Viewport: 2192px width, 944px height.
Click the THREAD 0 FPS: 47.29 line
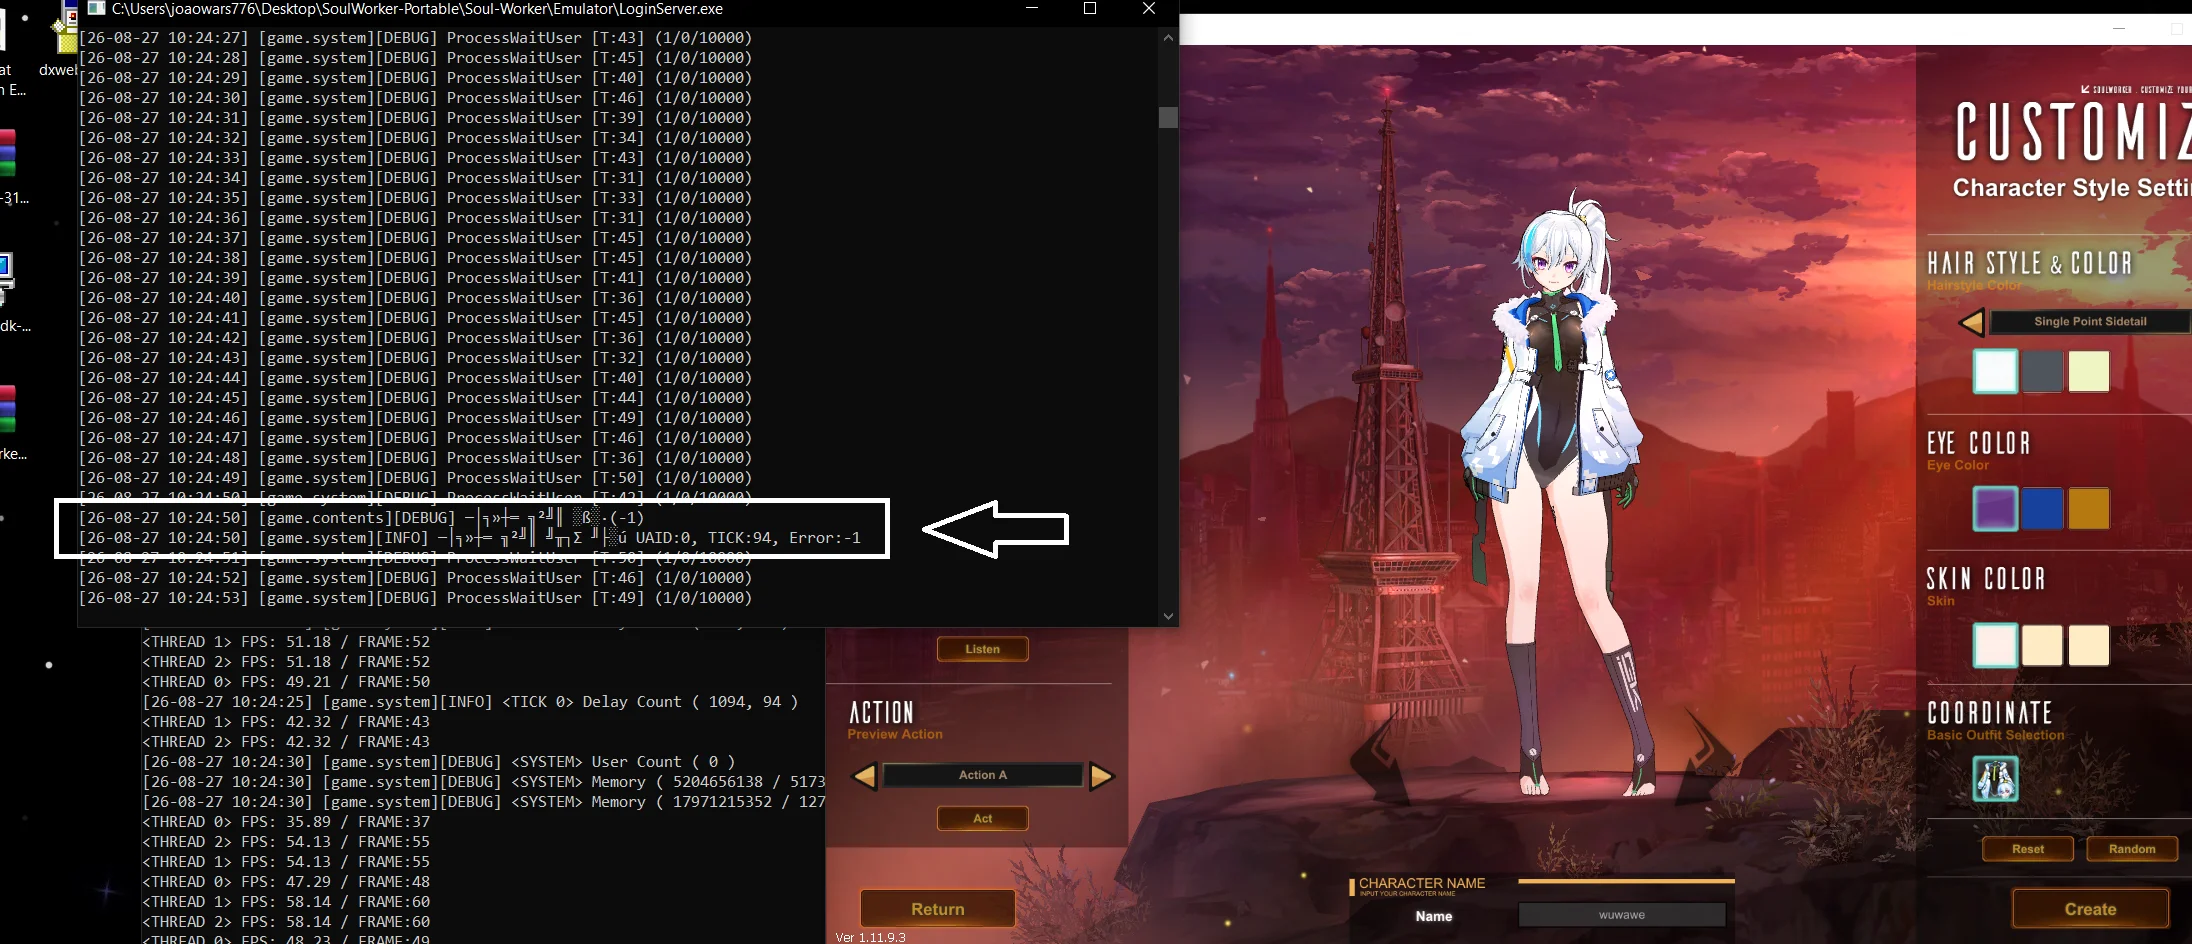286,882
